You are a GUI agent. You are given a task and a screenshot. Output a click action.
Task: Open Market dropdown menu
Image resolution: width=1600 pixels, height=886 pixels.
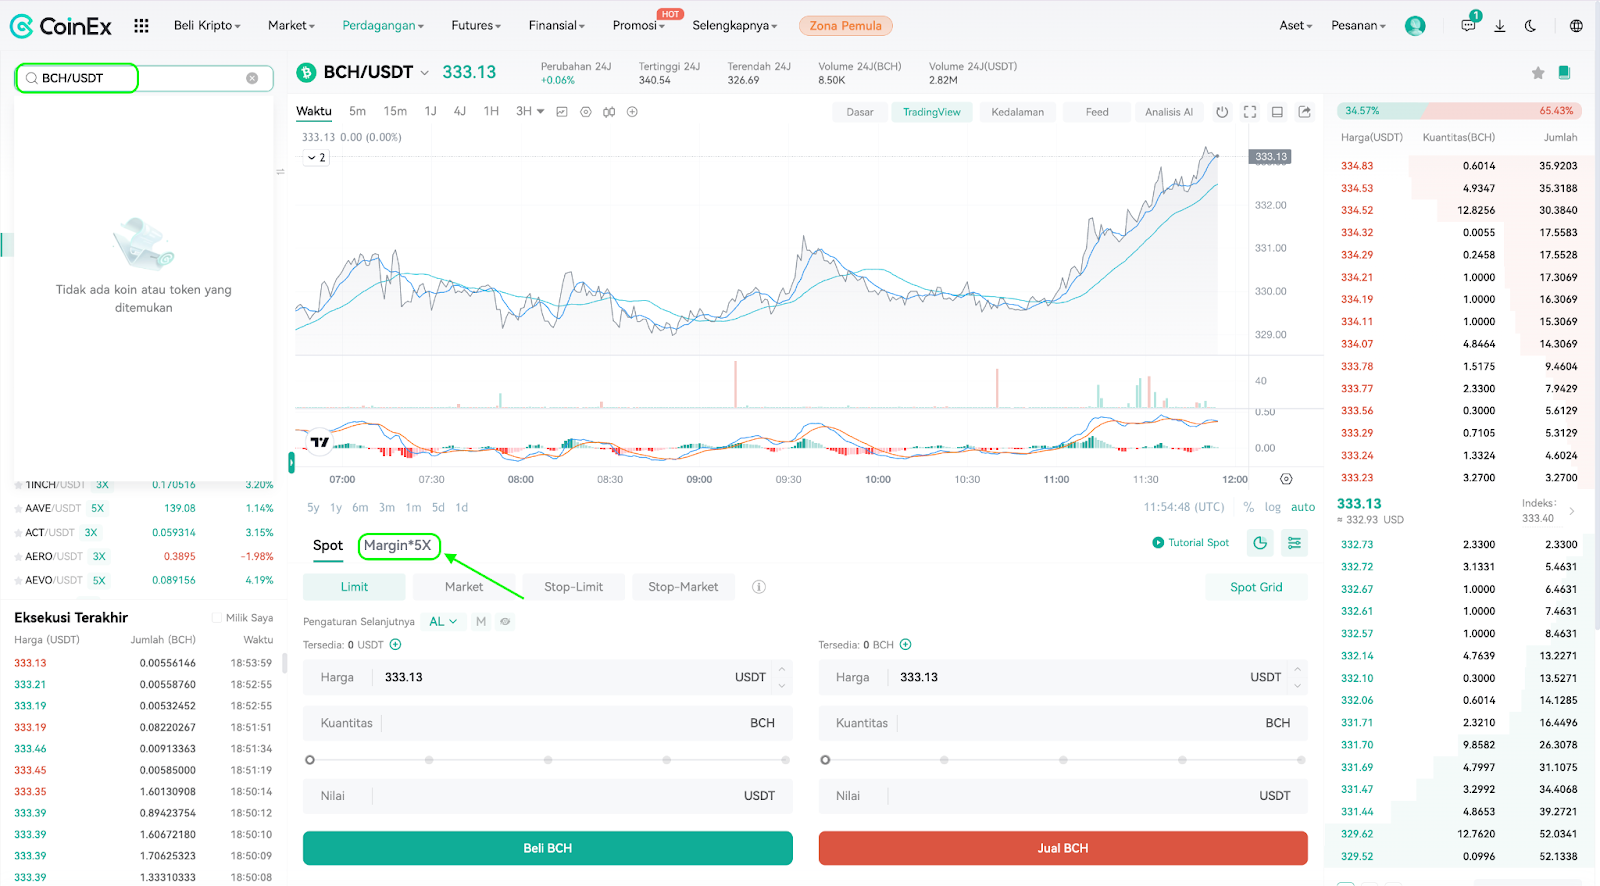tap(291, 26)
